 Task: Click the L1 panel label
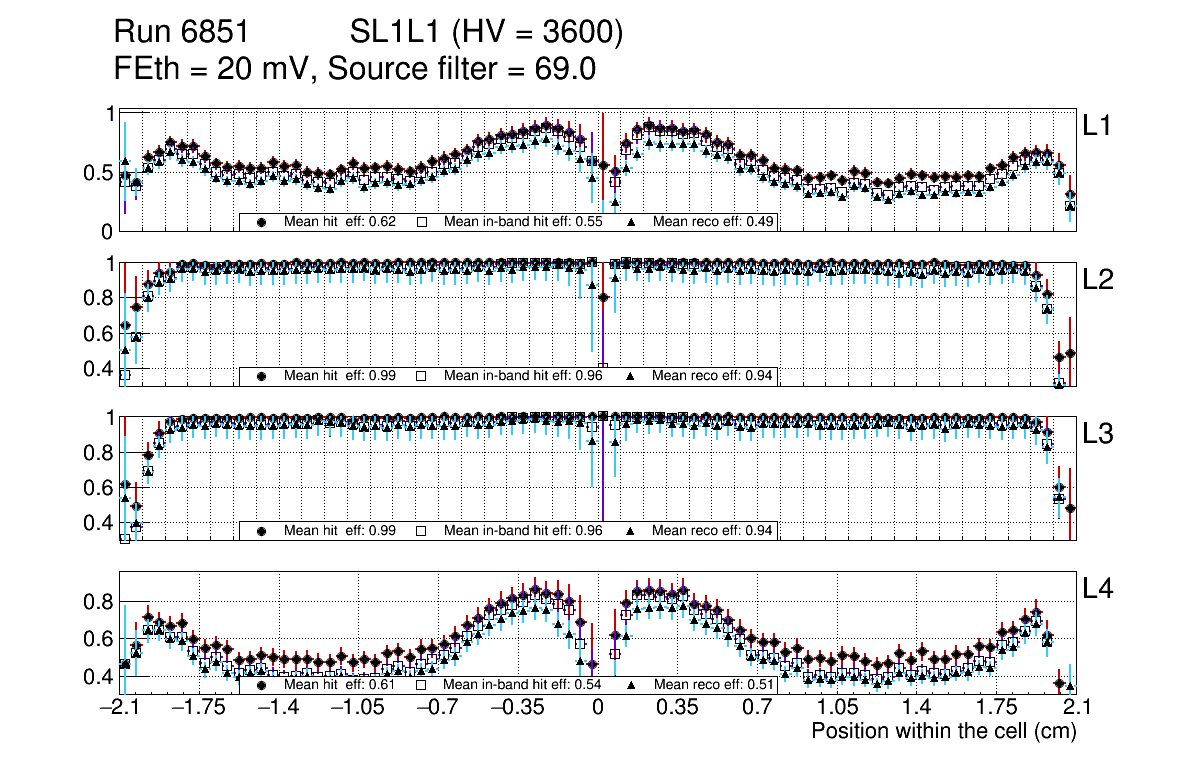1097,126
